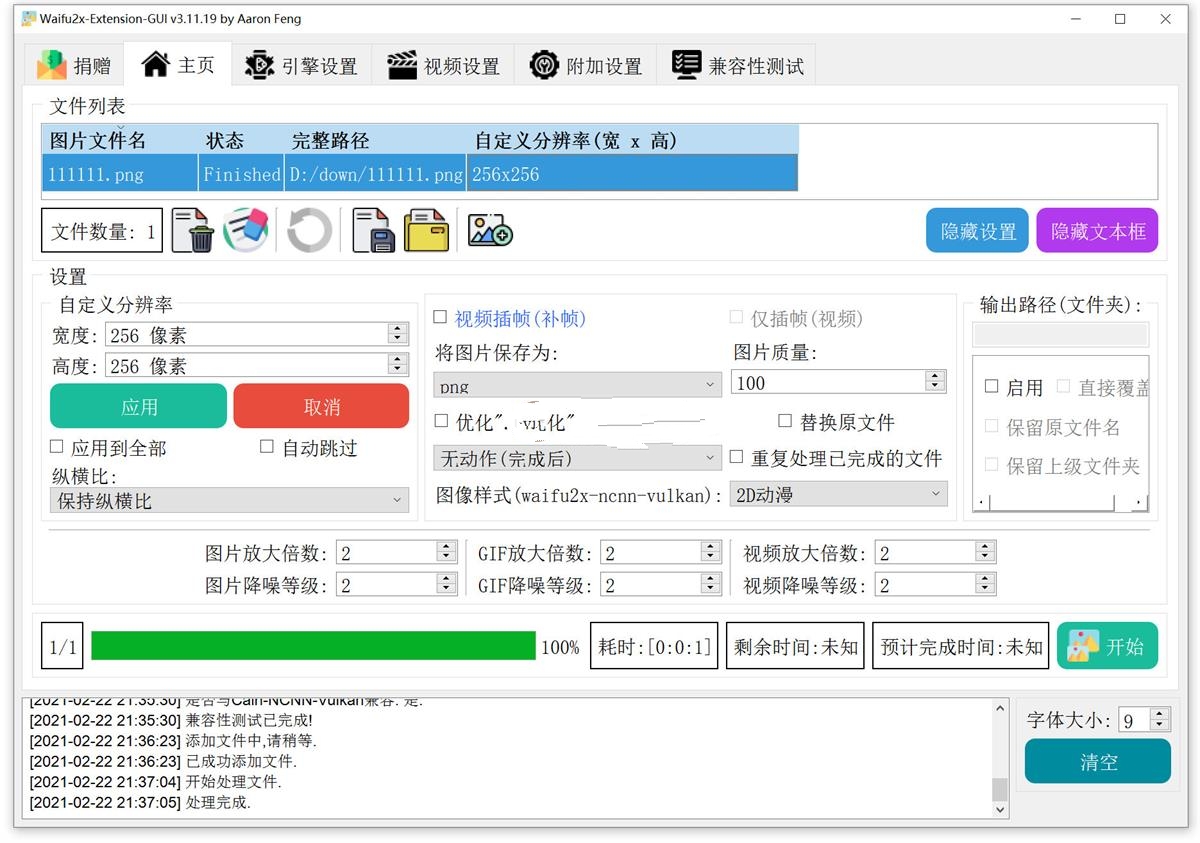Screen dimensions: 1200x843
Task: Increase 图片质量 with the up stepper arrow
Action: 935,376
